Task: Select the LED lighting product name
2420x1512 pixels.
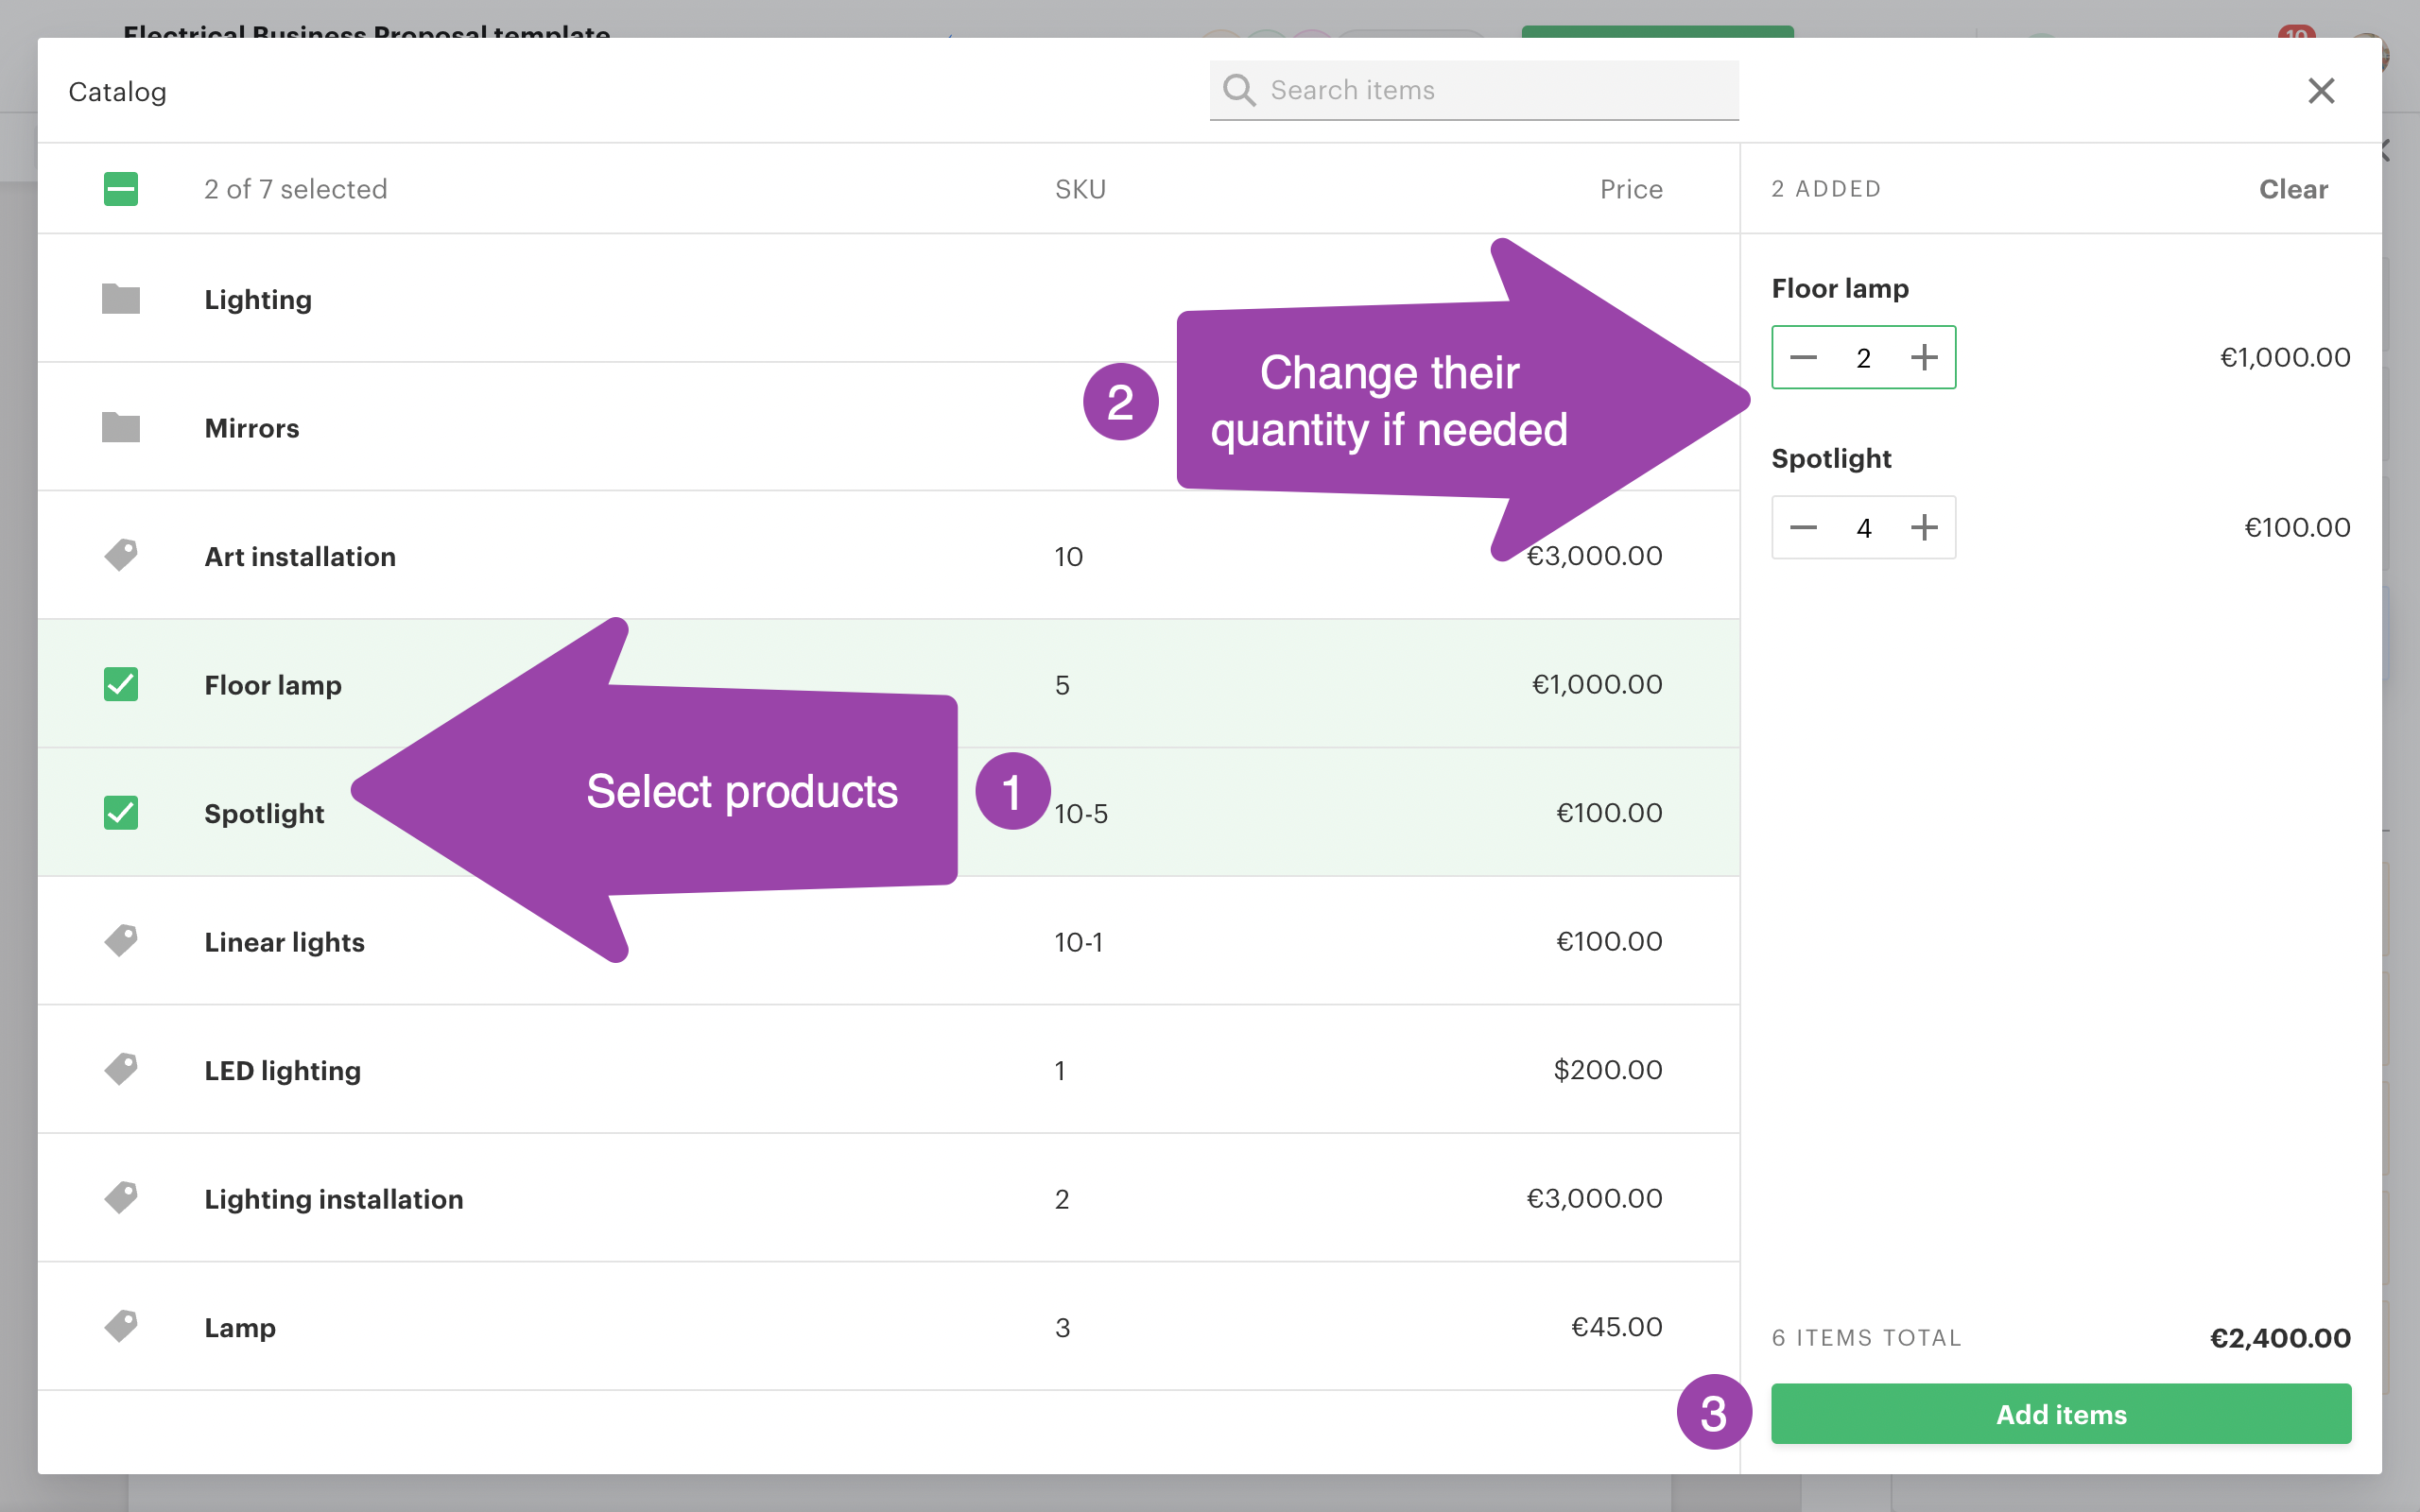Action: (x=282, y=1070)
